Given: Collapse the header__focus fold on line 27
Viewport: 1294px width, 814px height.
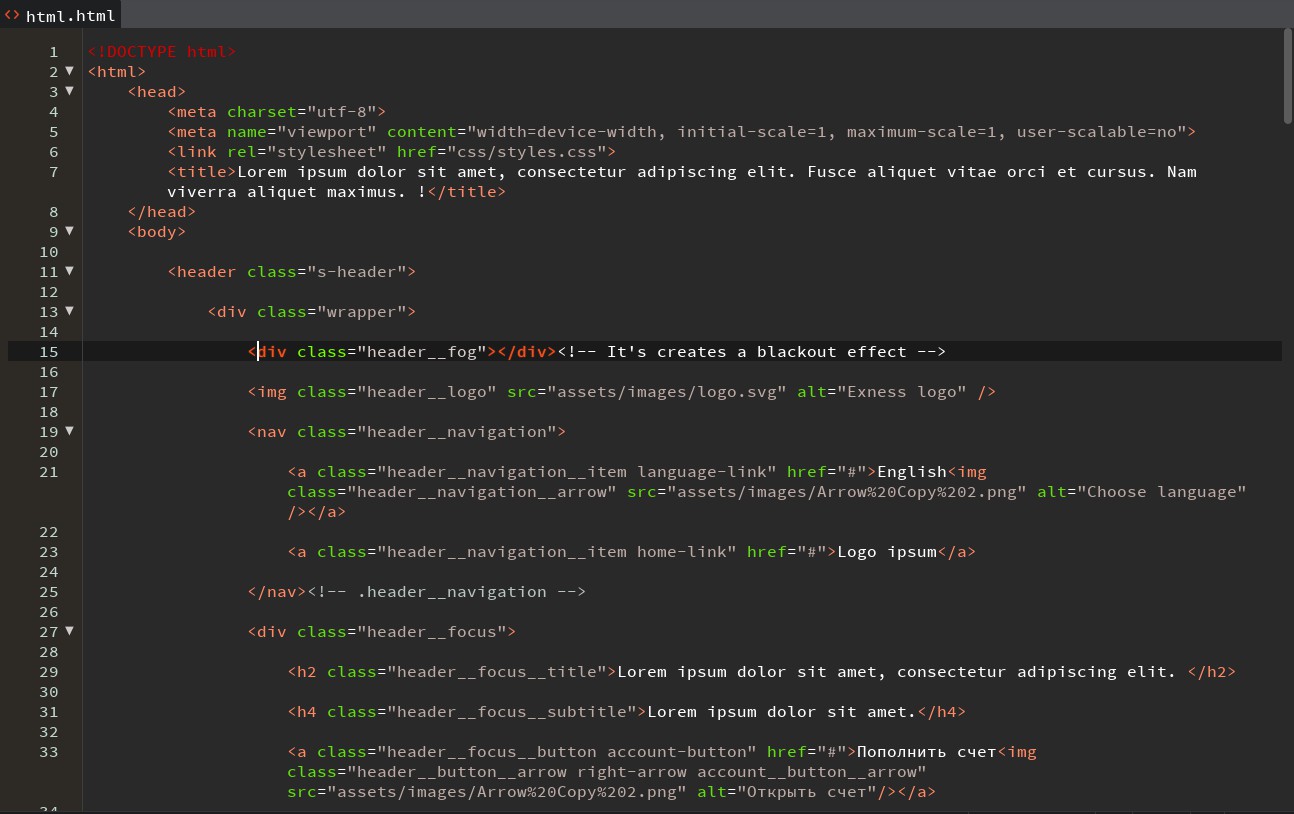Looking at the screenshot, I should coord(69,631).
